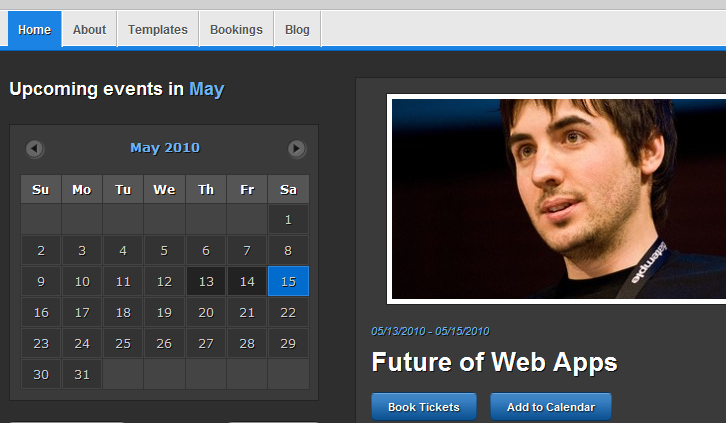Go to next month in calendar
The height and width of the screenshot is (423, 726).
click(297, 149)
